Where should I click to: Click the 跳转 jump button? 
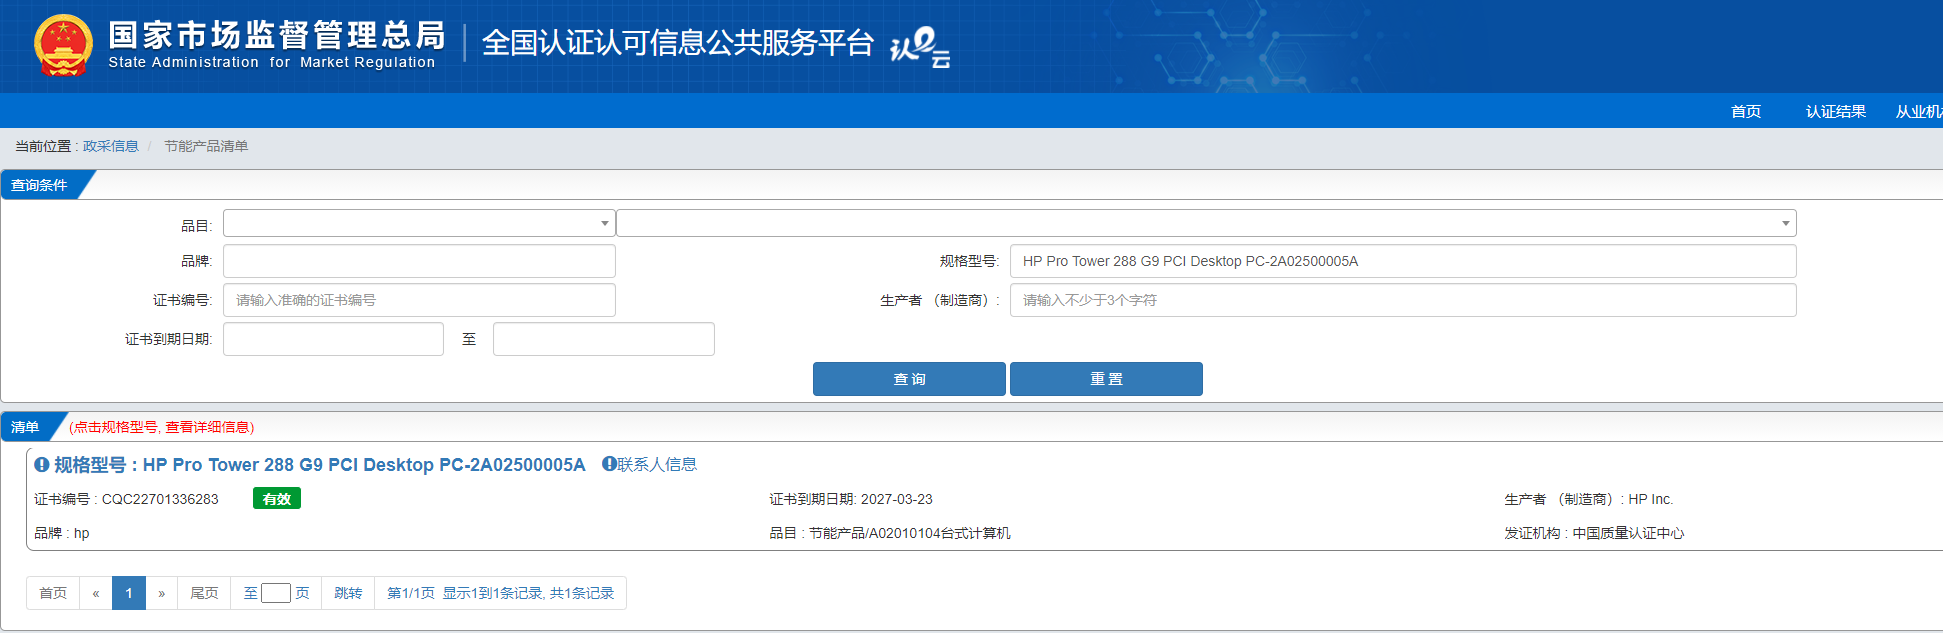(348, 593)
